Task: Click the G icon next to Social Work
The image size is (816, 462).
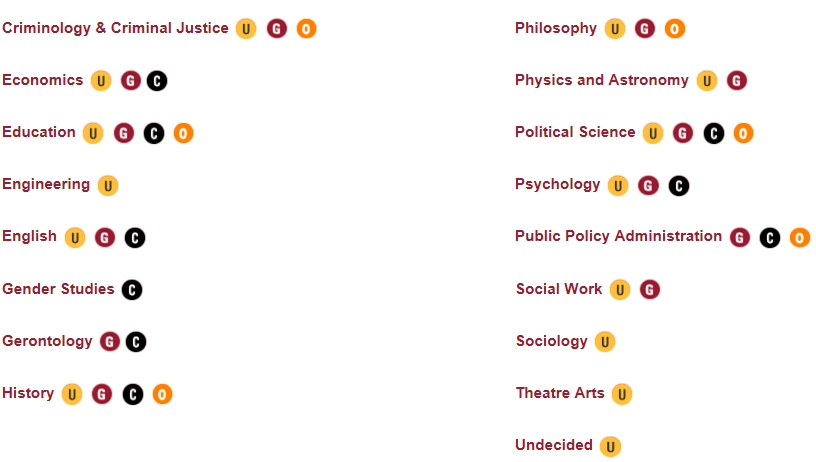Action: coord(649,290)
